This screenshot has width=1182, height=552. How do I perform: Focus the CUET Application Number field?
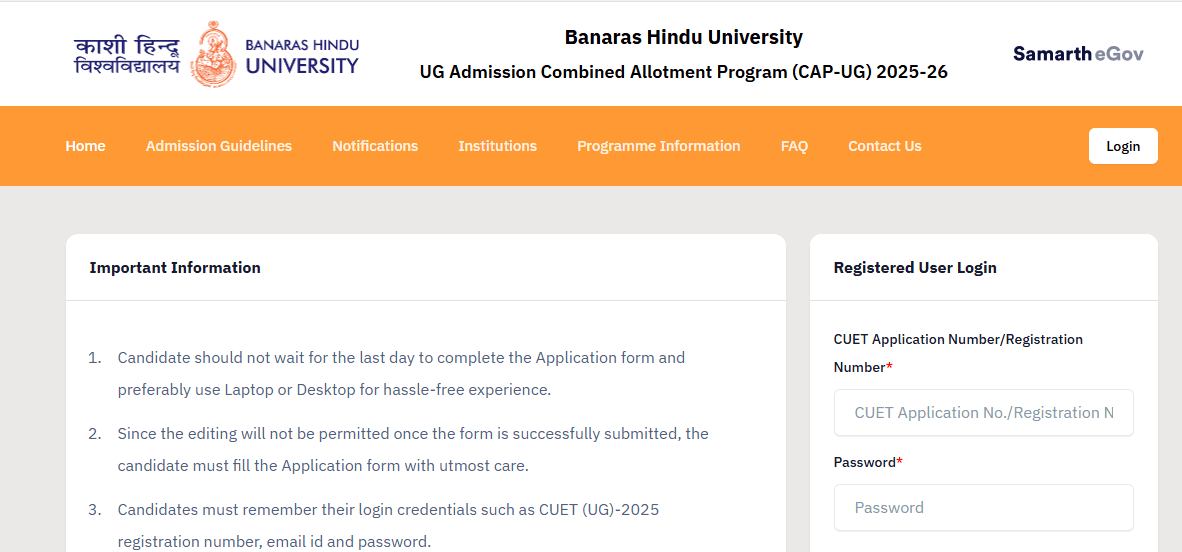[984, 412]
